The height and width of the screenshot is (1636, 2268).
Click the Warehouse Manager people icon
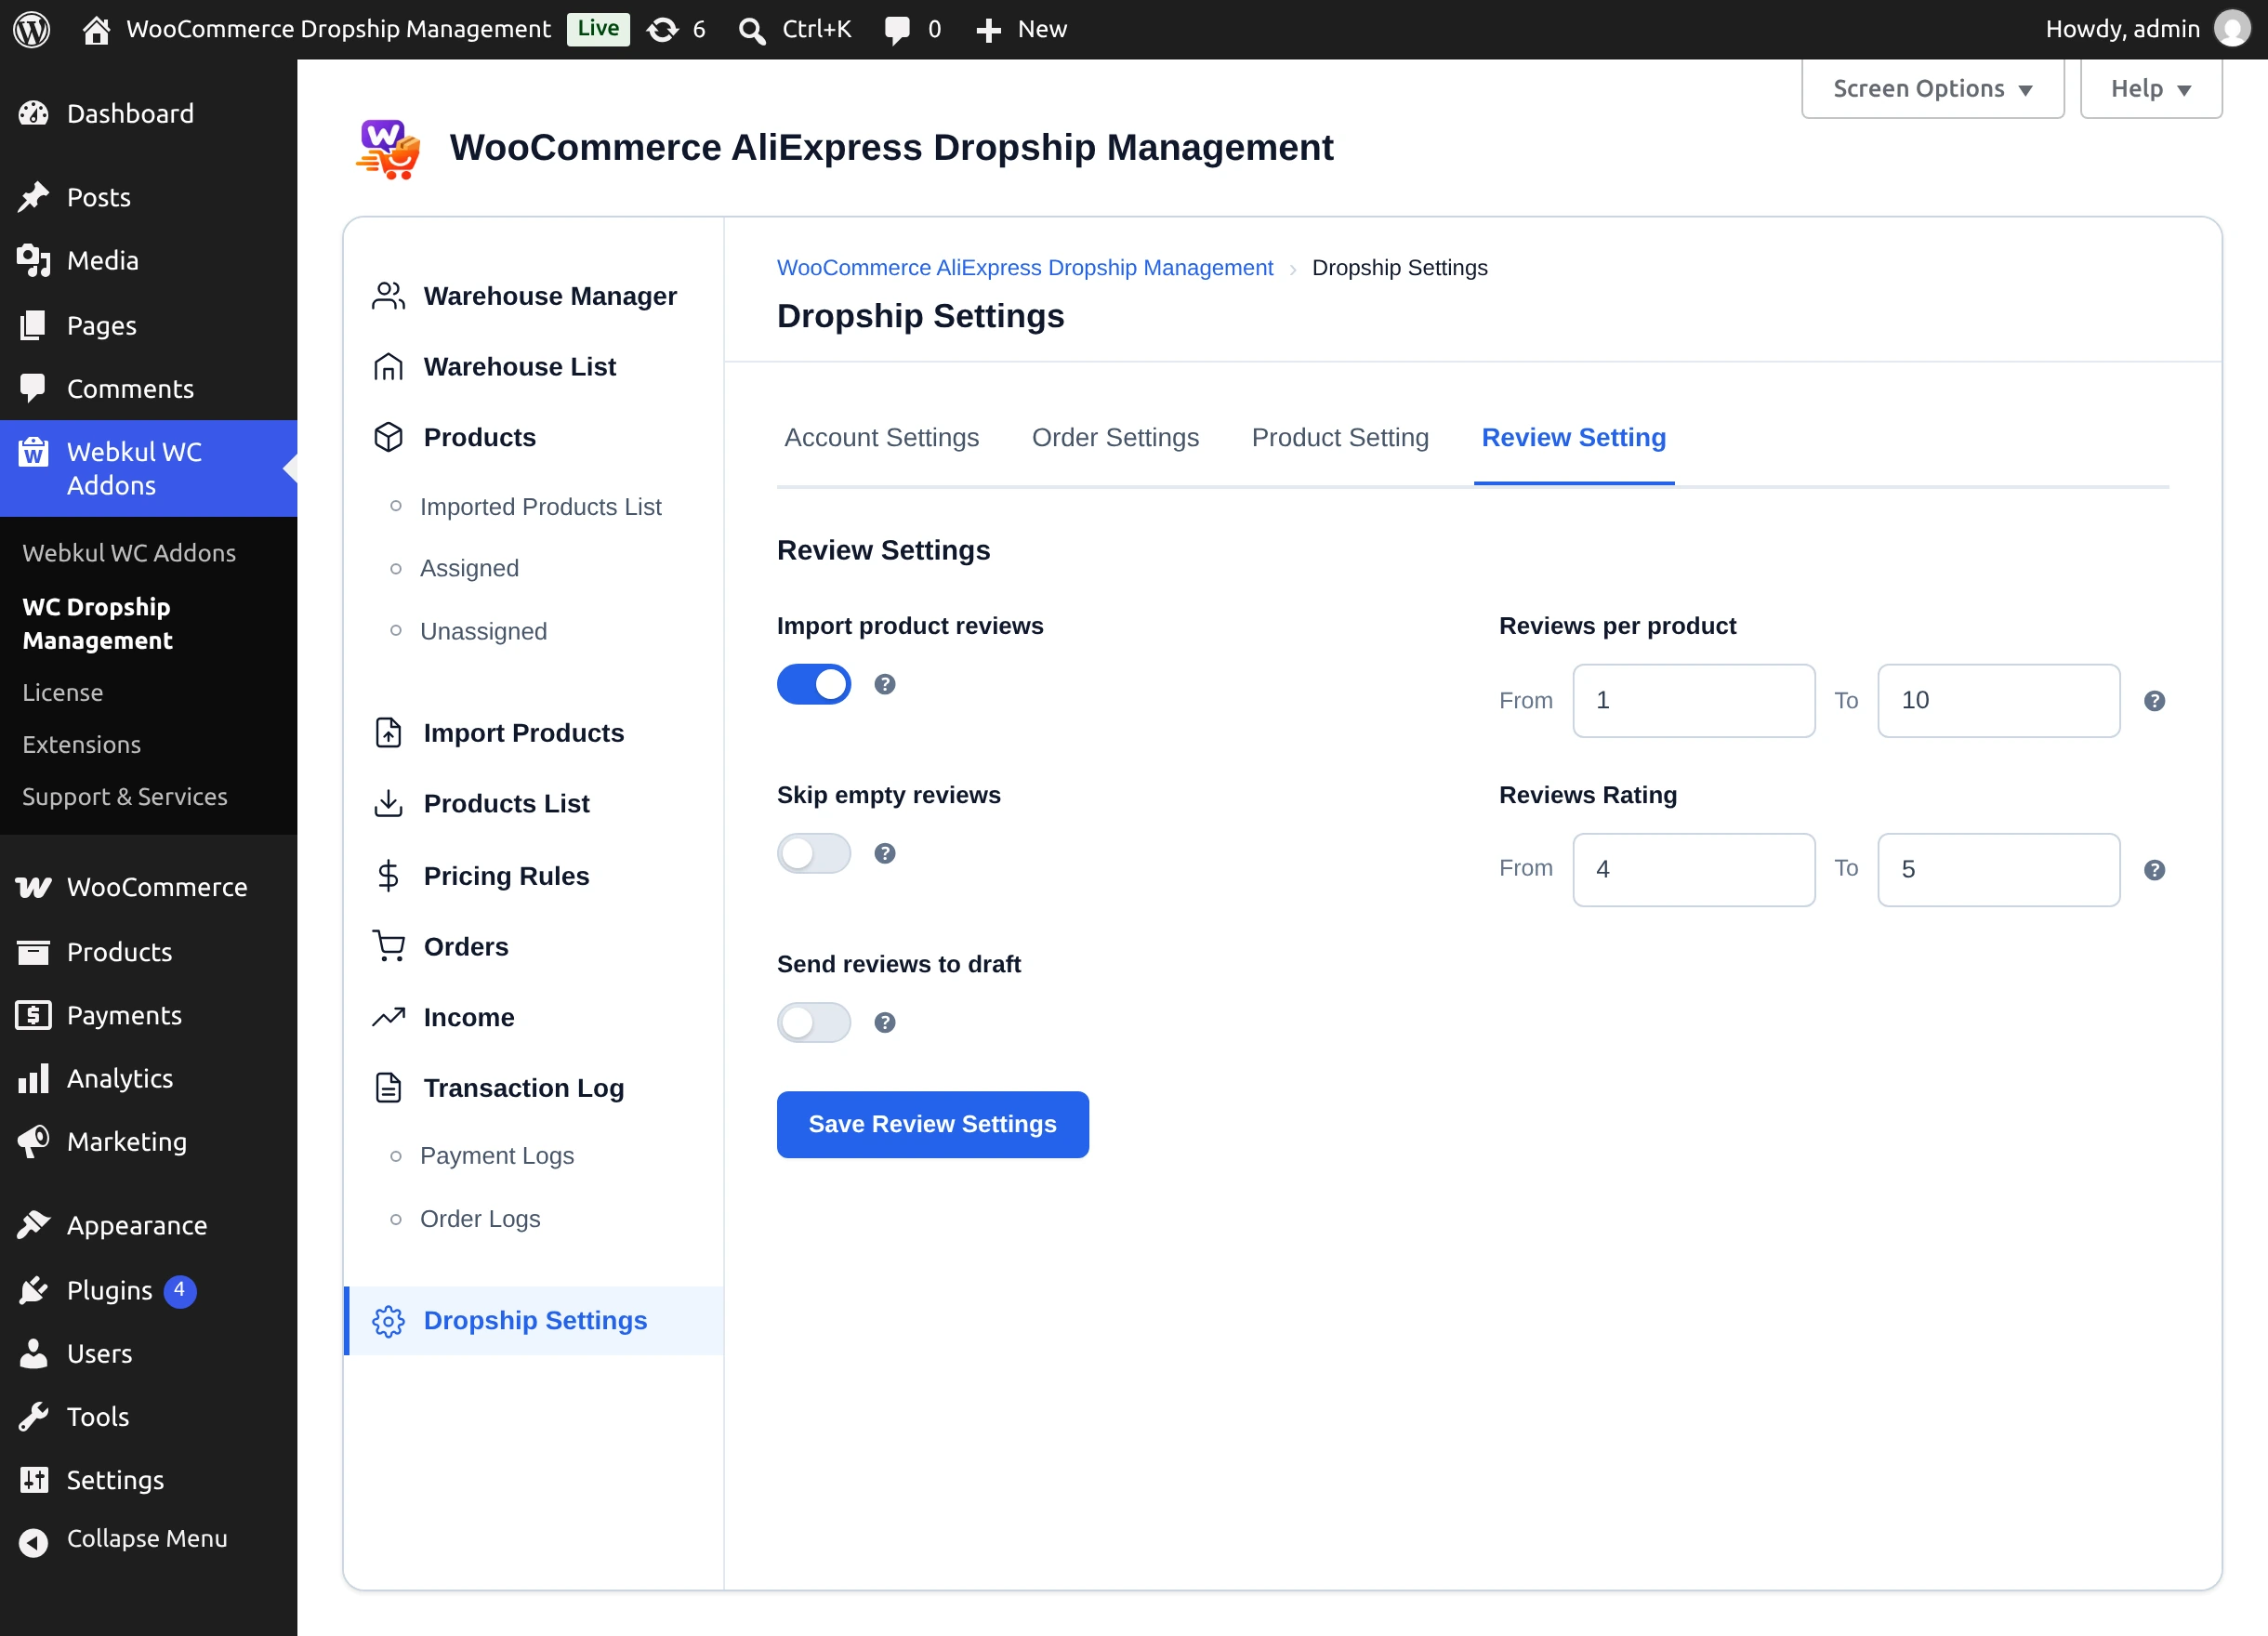pyautogui.click(x=388, y=296)
